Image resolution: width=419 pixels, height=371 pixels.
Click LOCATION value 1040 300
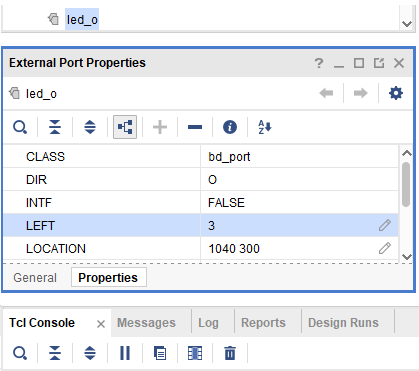point(234,249)
